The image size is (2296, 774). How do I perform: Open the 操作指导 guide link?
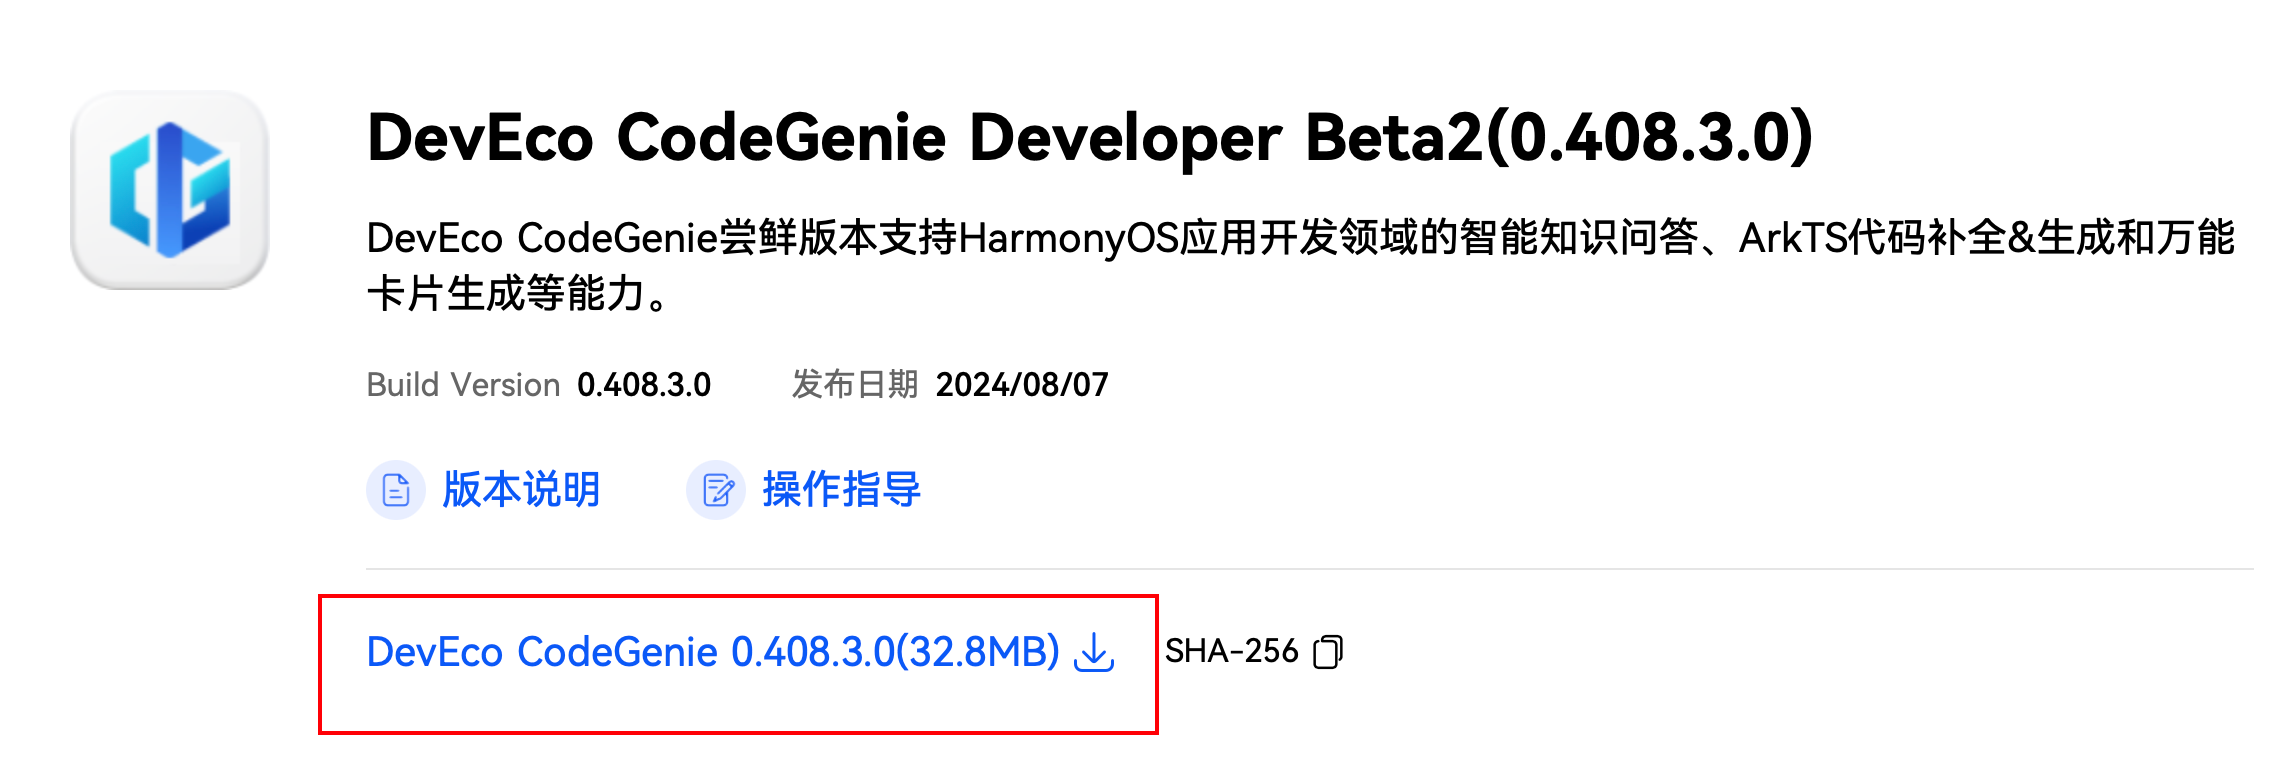(841, 490)
